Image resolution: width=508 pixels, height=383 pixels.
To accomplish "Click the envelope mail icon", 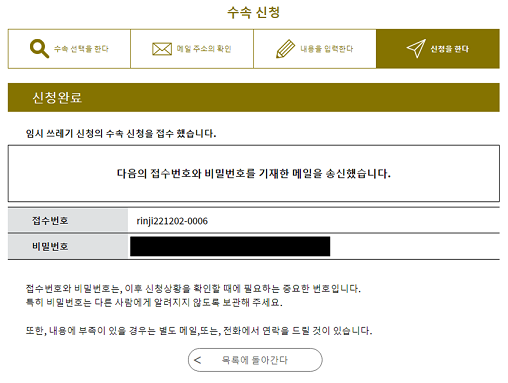I will coord(162,49).
